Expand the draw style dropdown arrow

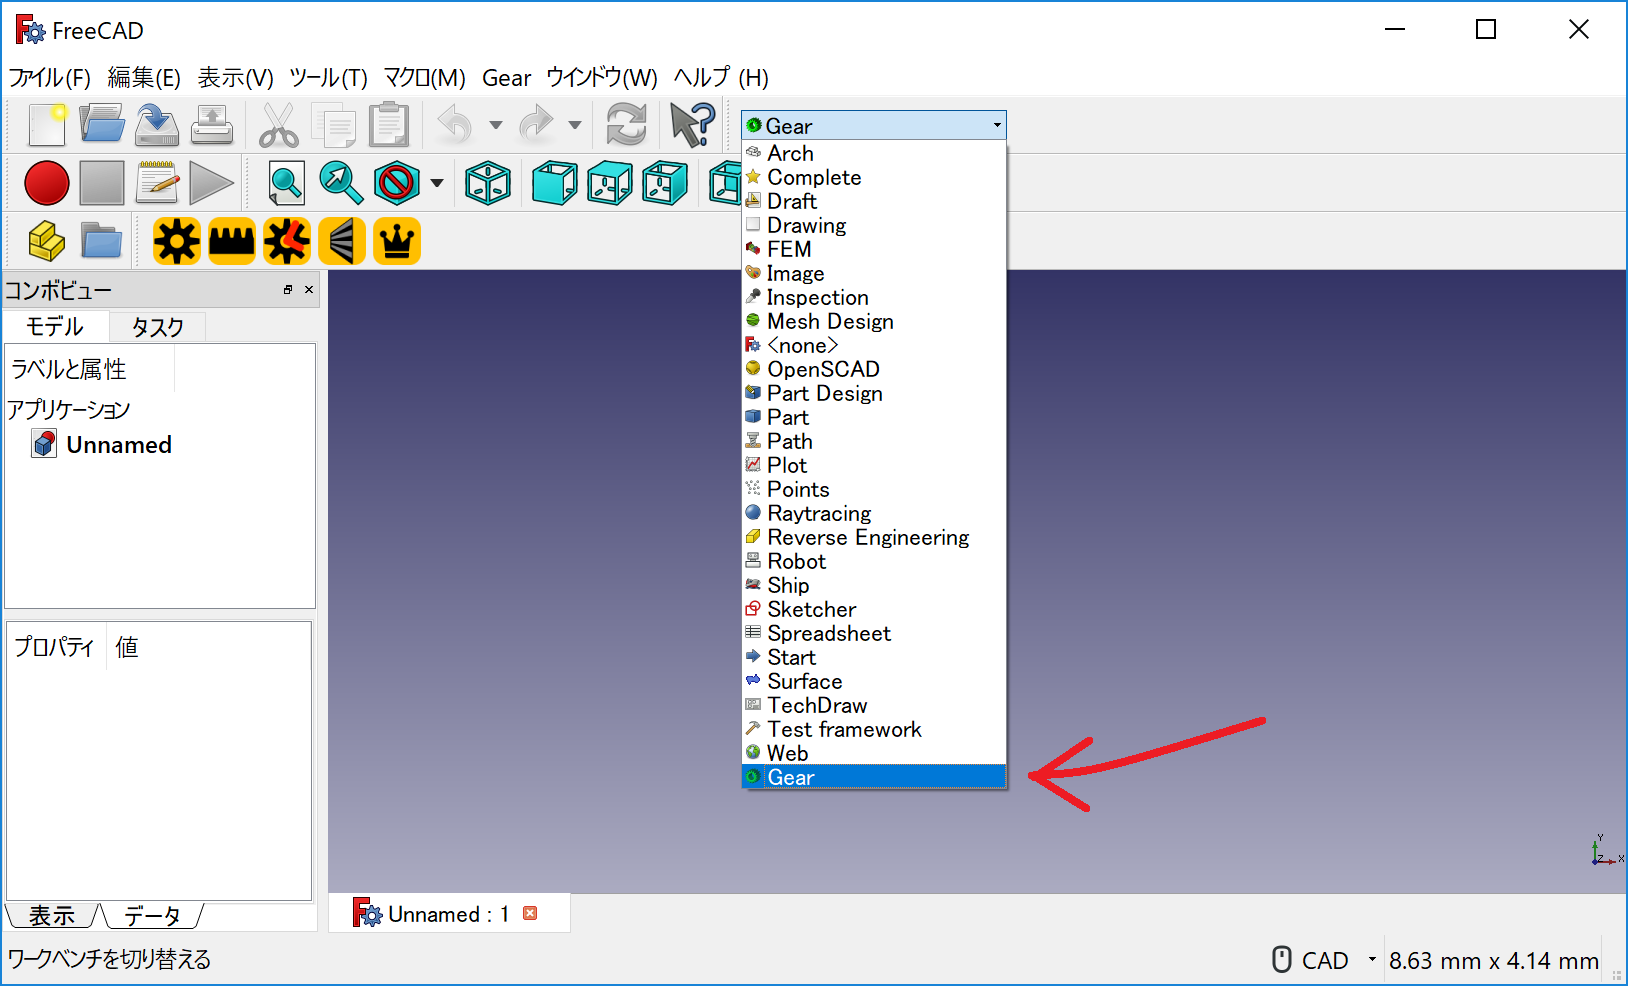coord(437,183)
